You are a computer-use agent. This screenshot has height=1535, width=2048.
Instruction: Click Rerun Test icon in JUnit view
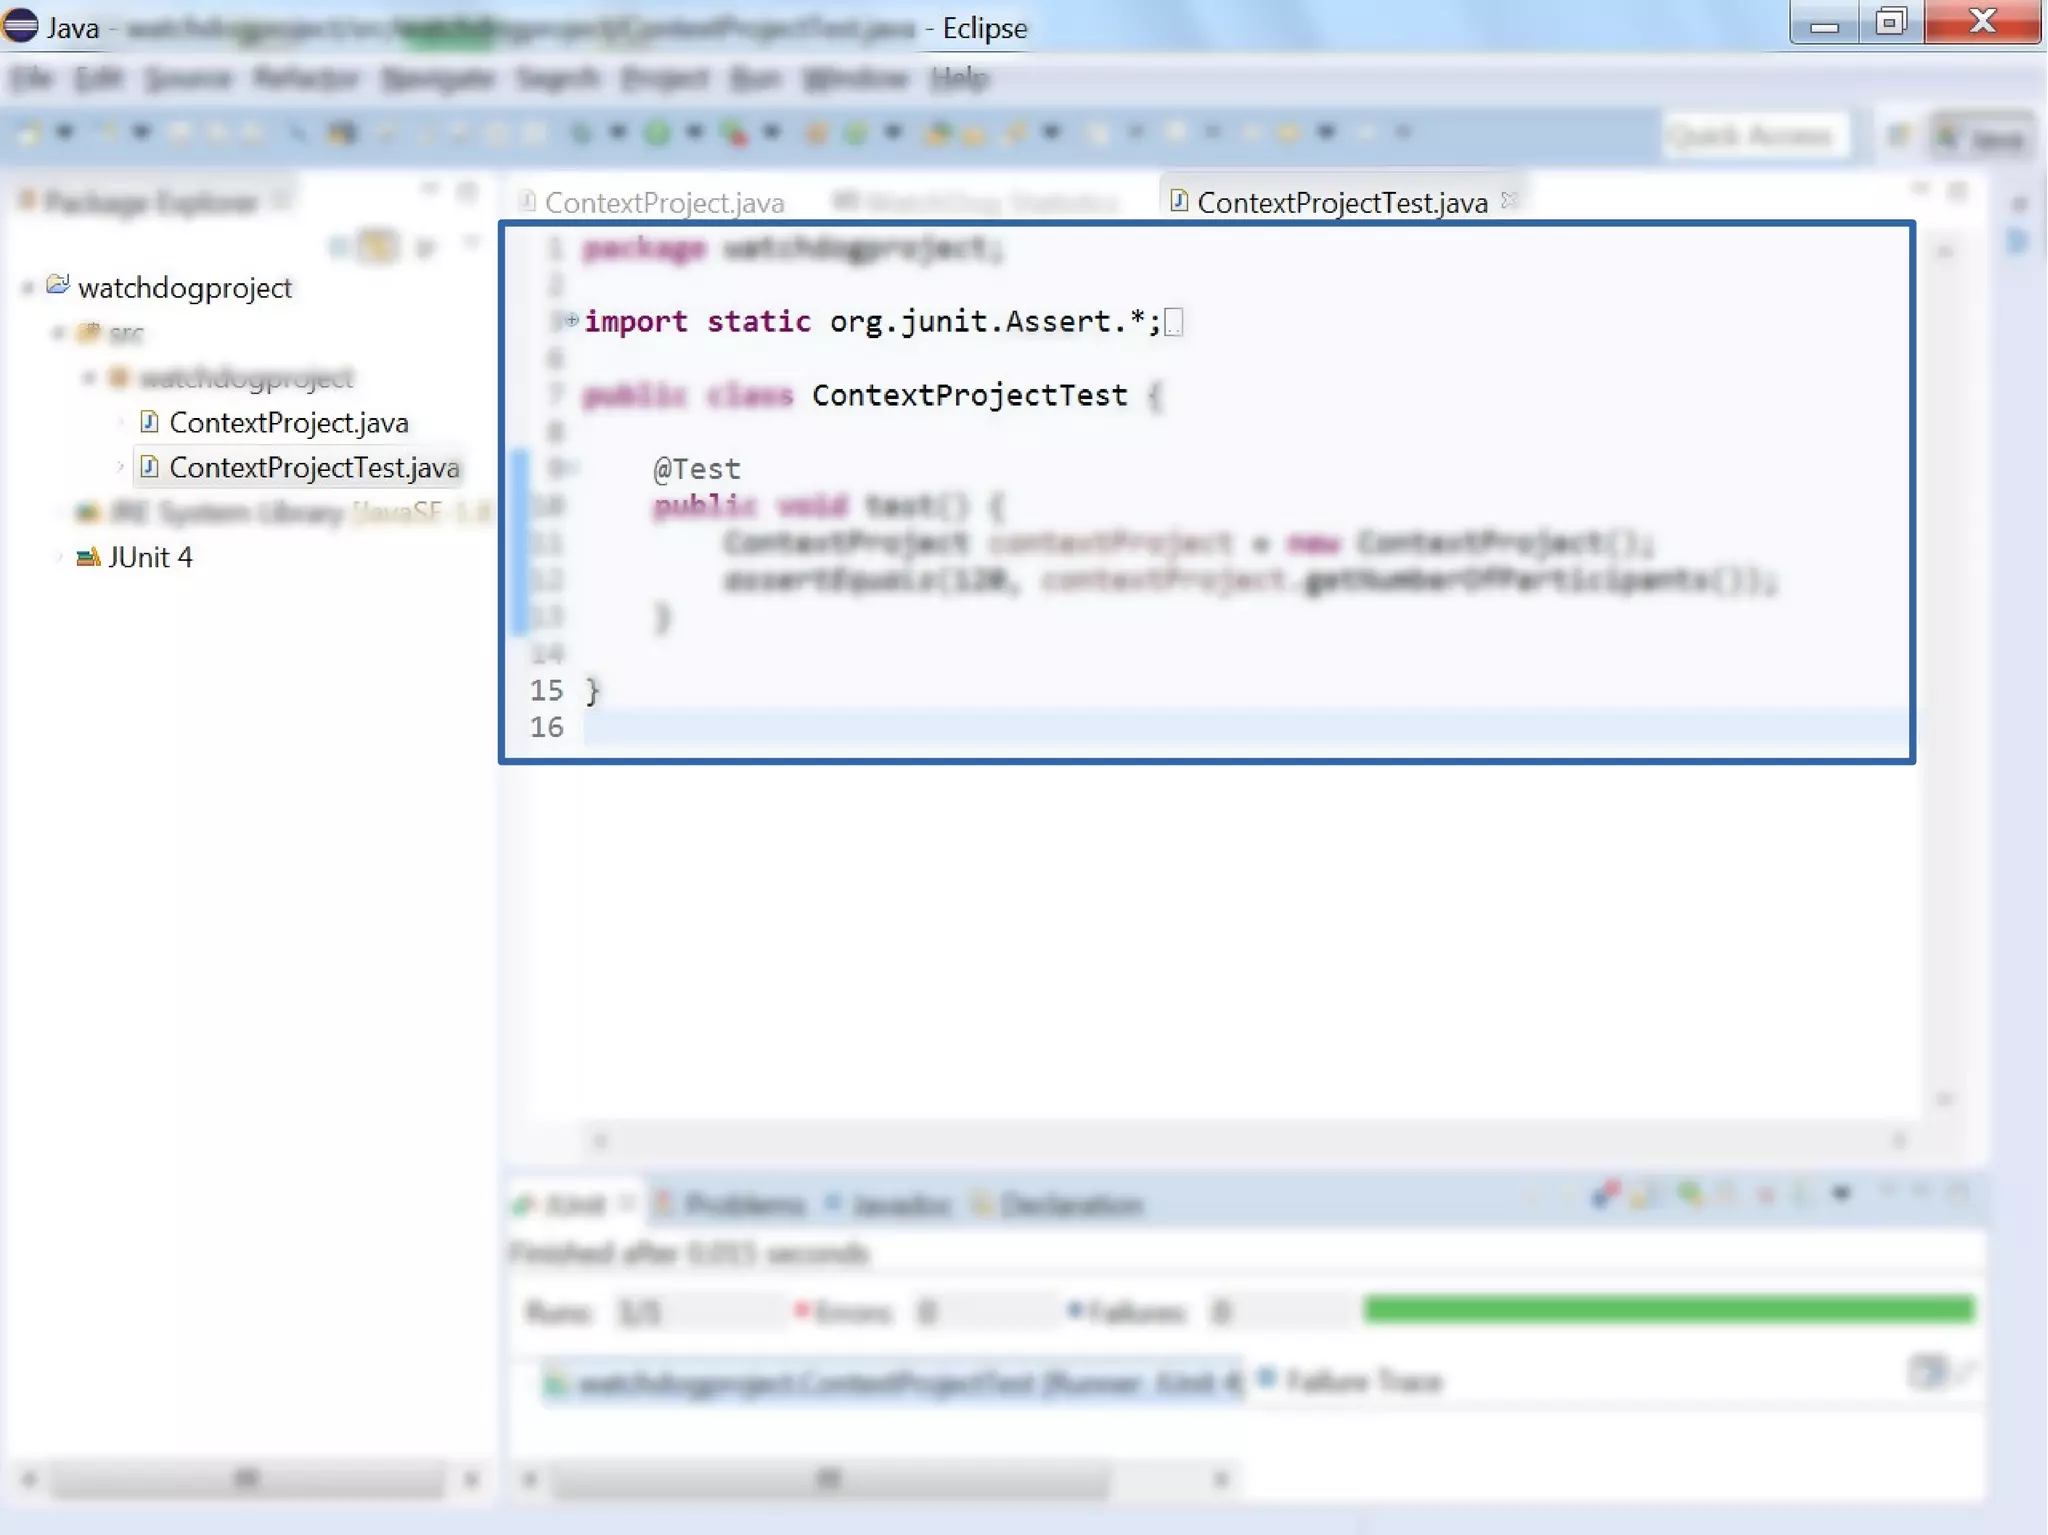click(1690, 1194)
